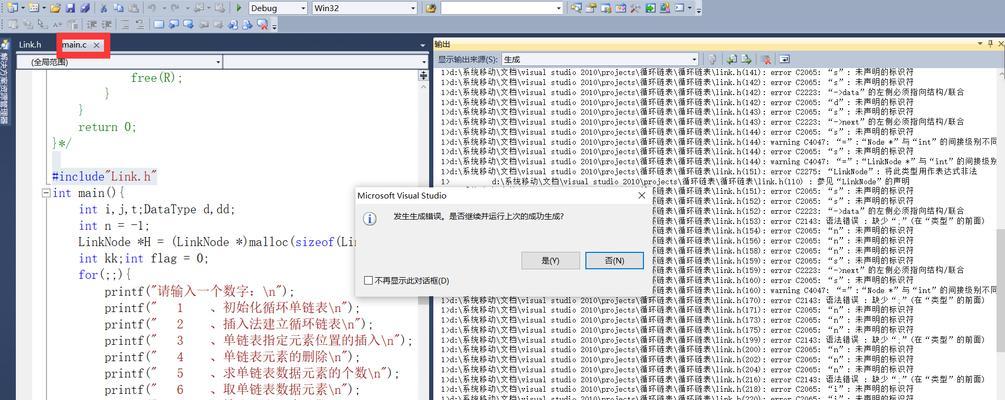Open the Command Window toolbar icon
The width and height of the screenshot is (1005, 400).
(x=679, y=8)
